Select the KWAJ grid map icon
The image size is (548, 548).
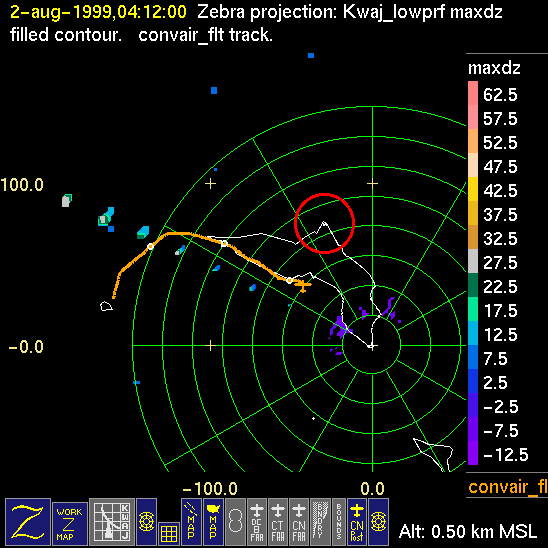pos(112,522)
